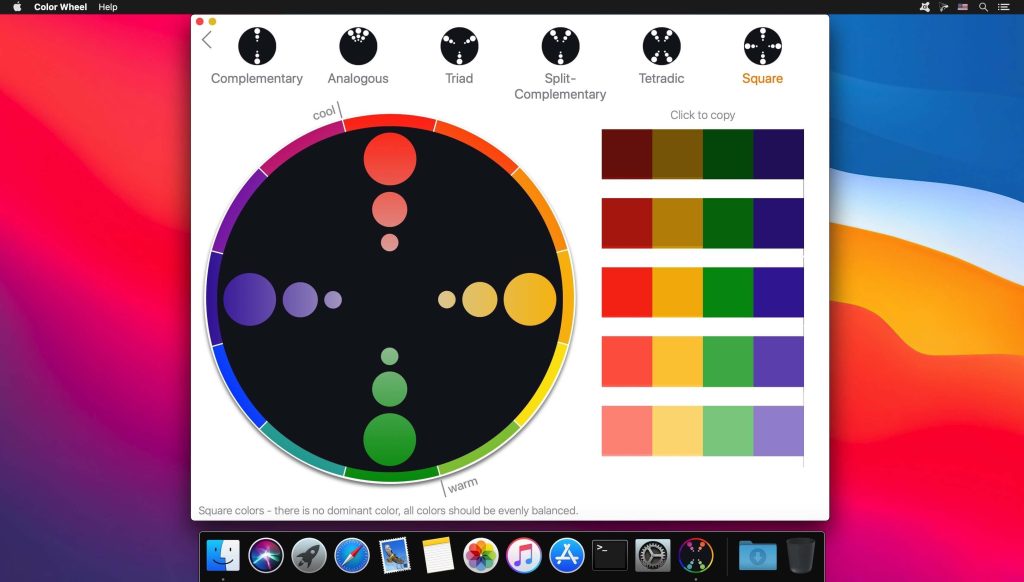Open Notes from the Dock
This screenshot has width=1024, height=582.
pos(438,555)
